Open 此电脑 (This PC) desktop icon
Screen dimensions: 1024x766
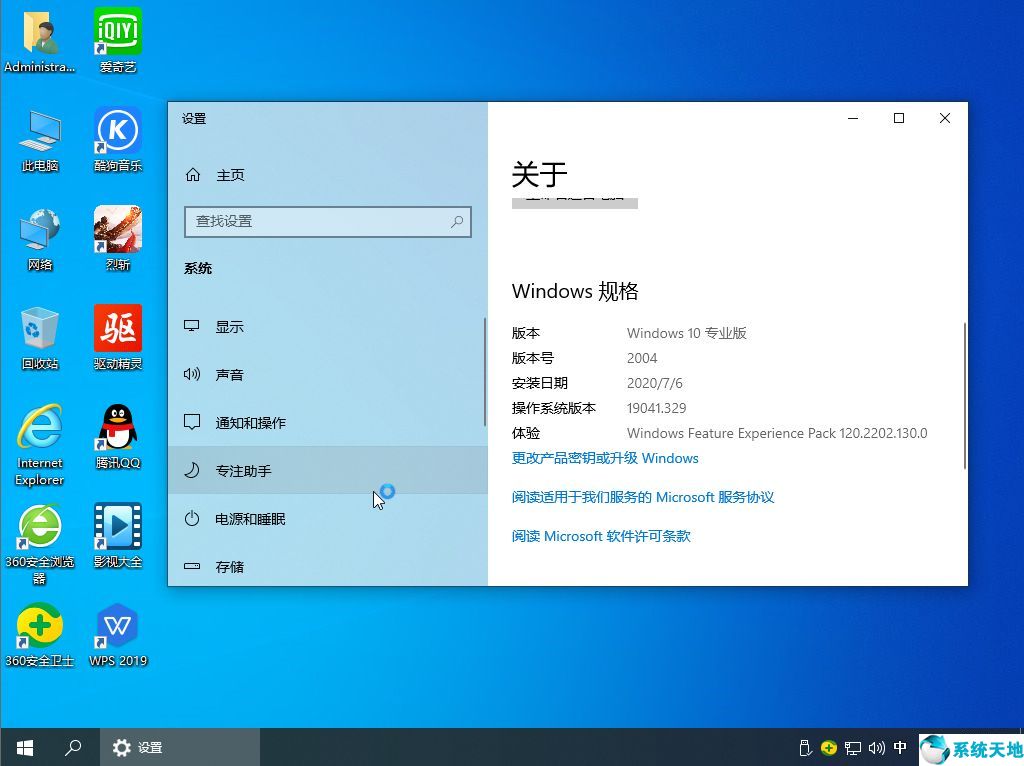[40, 140]
